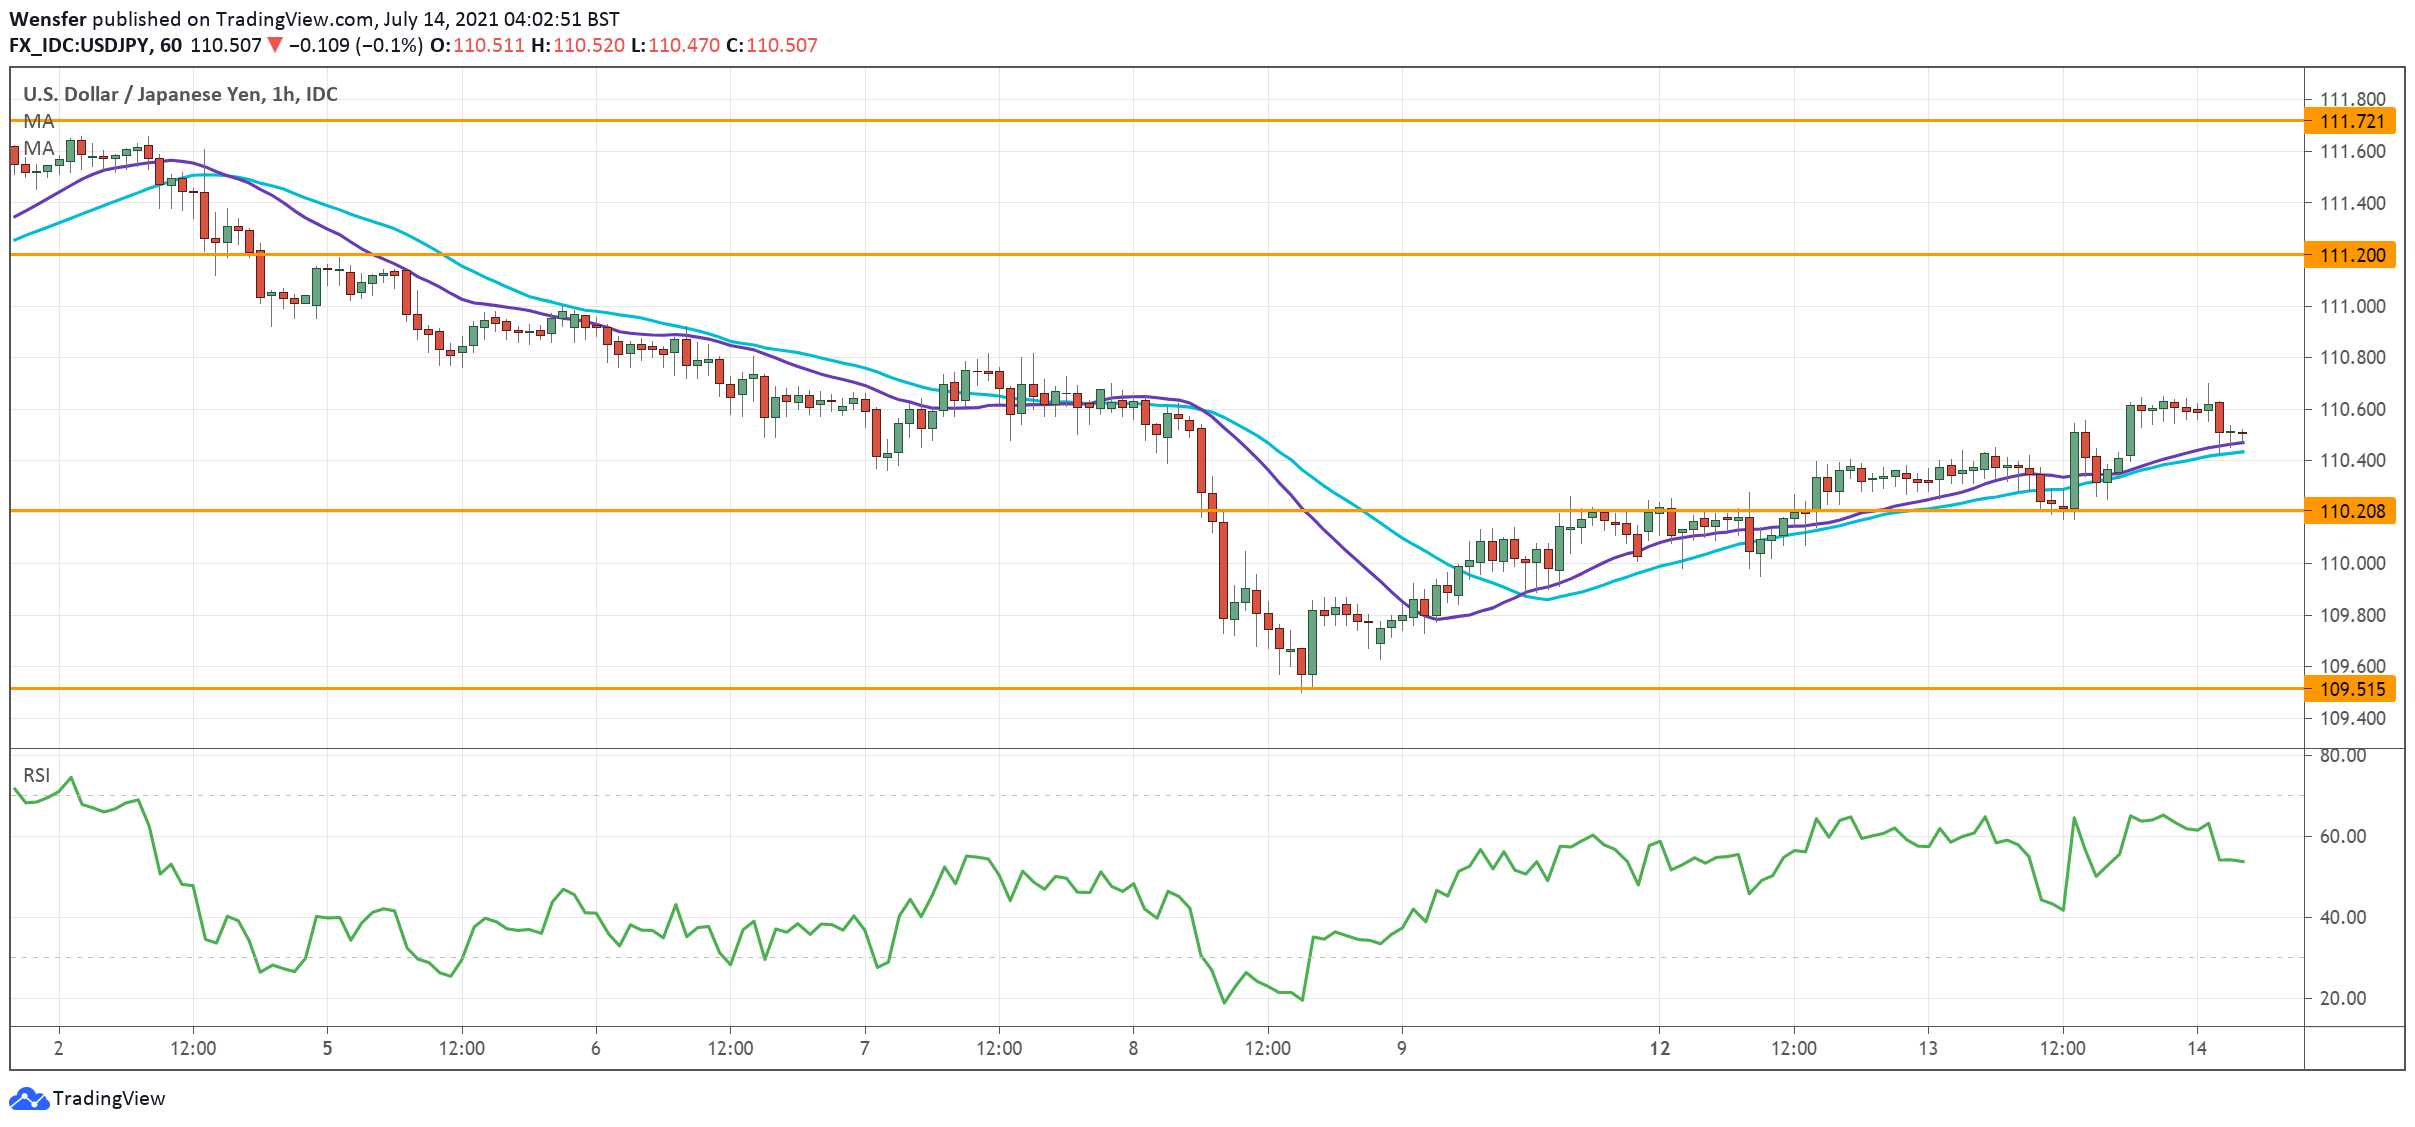Click date 5 on the time axis
Screen dimensions: 2415x1127
327,1049
